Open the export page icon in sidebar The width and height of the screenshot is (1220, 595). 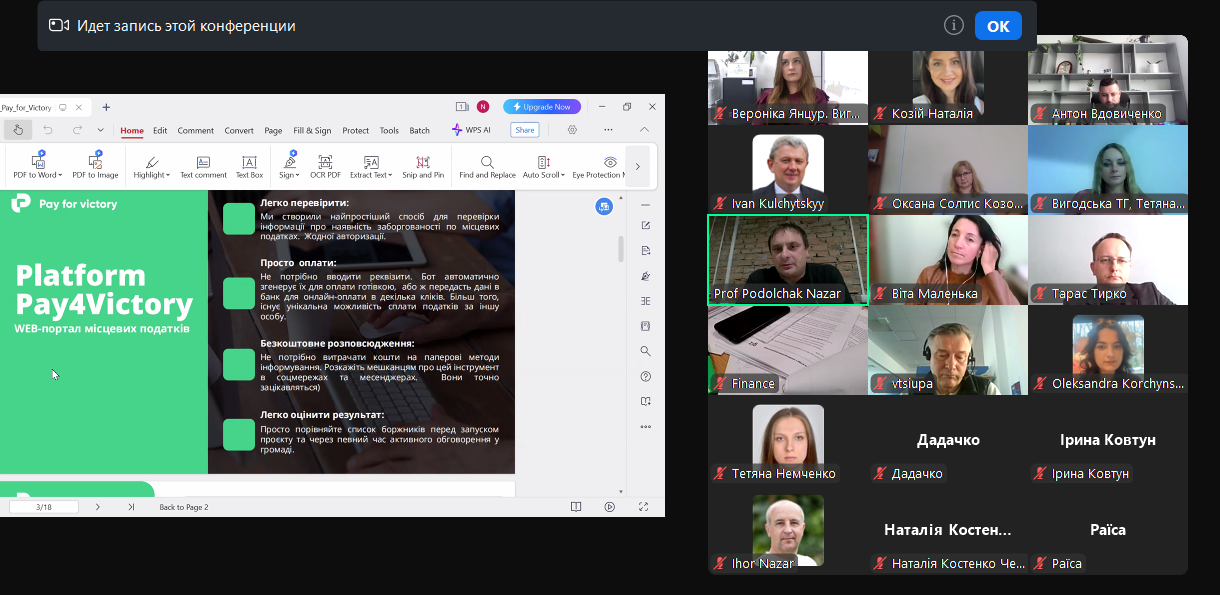(x=645, y=250)
